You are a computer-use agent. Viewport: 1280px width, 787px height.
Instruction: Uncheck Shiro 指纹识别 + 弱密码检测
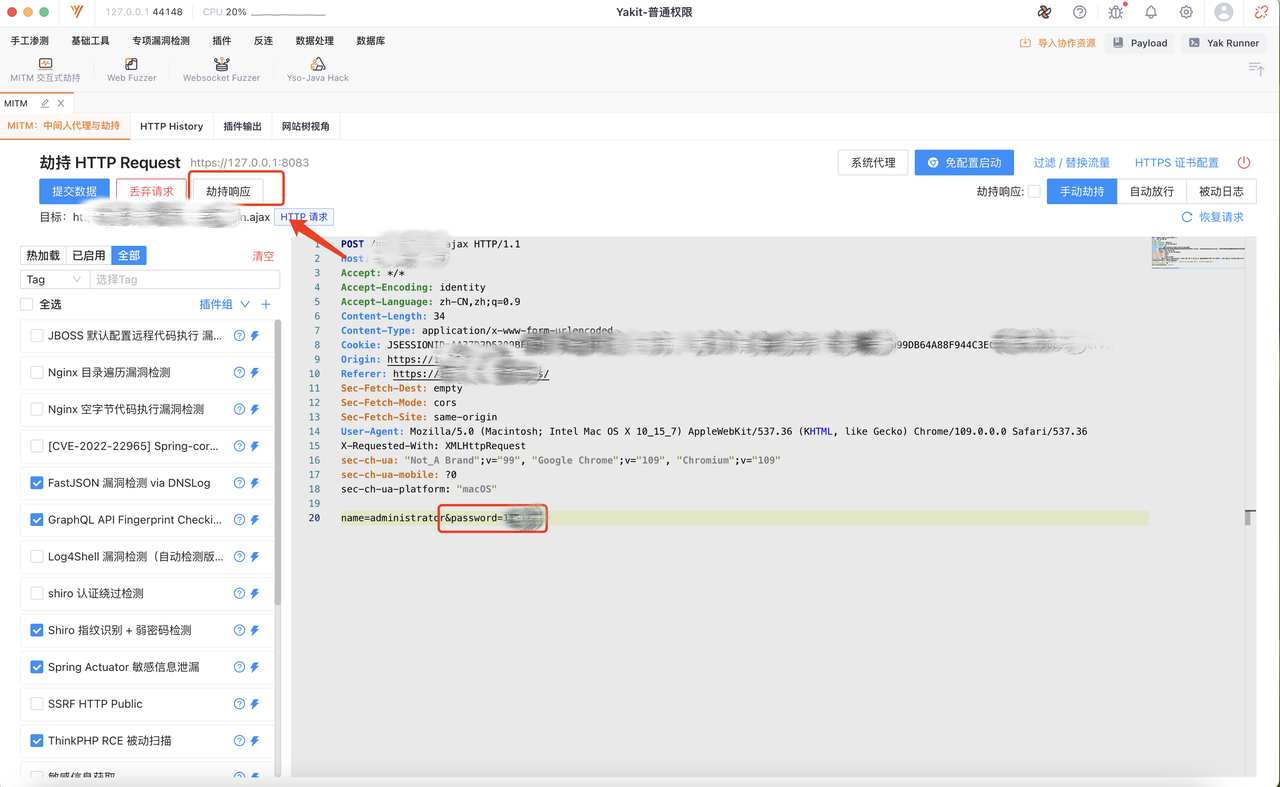[x=37, y=630]
